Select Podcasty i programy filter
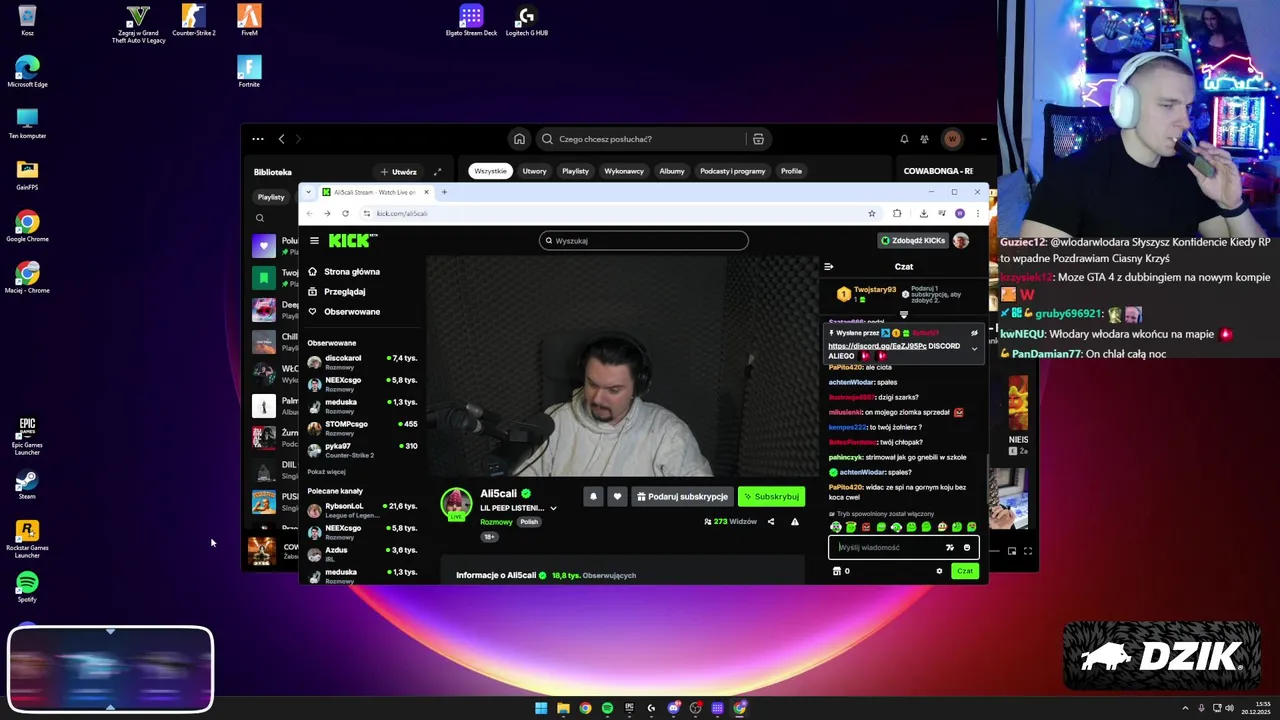This screenshot has height=720, width=1280. pos(732,171)
